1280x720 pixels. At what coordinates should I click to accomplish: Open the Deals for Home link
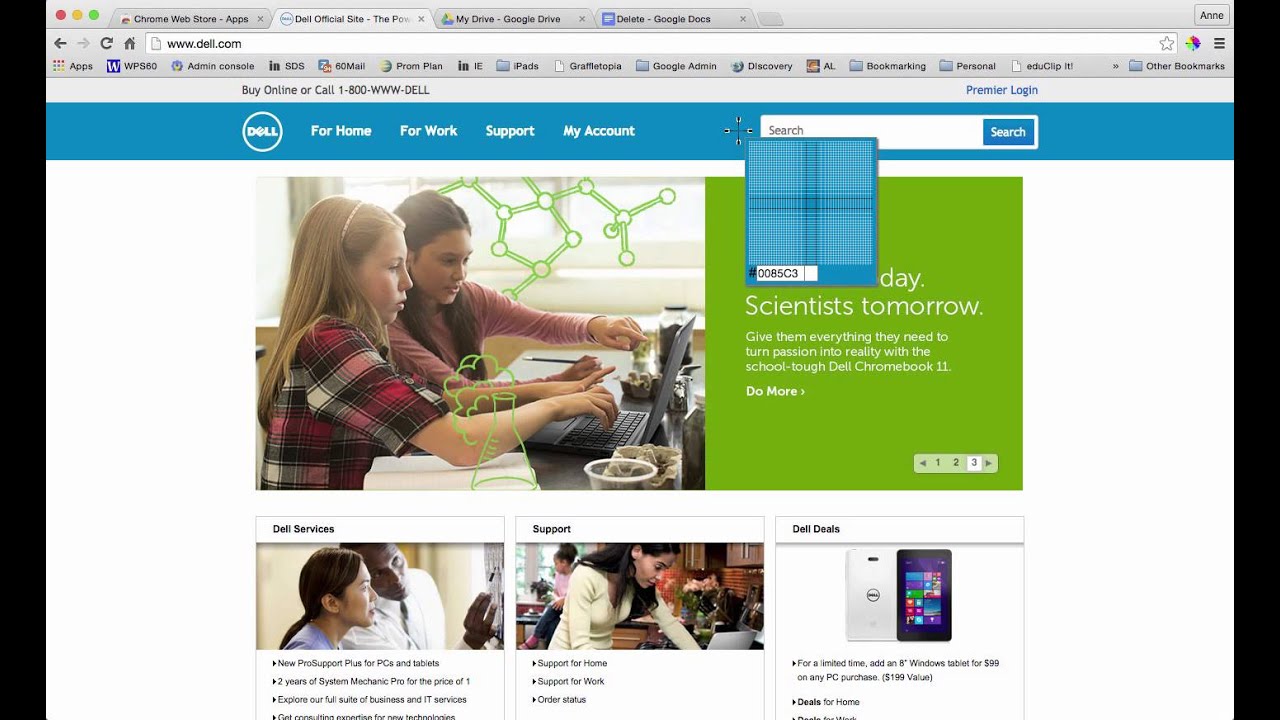828,702
